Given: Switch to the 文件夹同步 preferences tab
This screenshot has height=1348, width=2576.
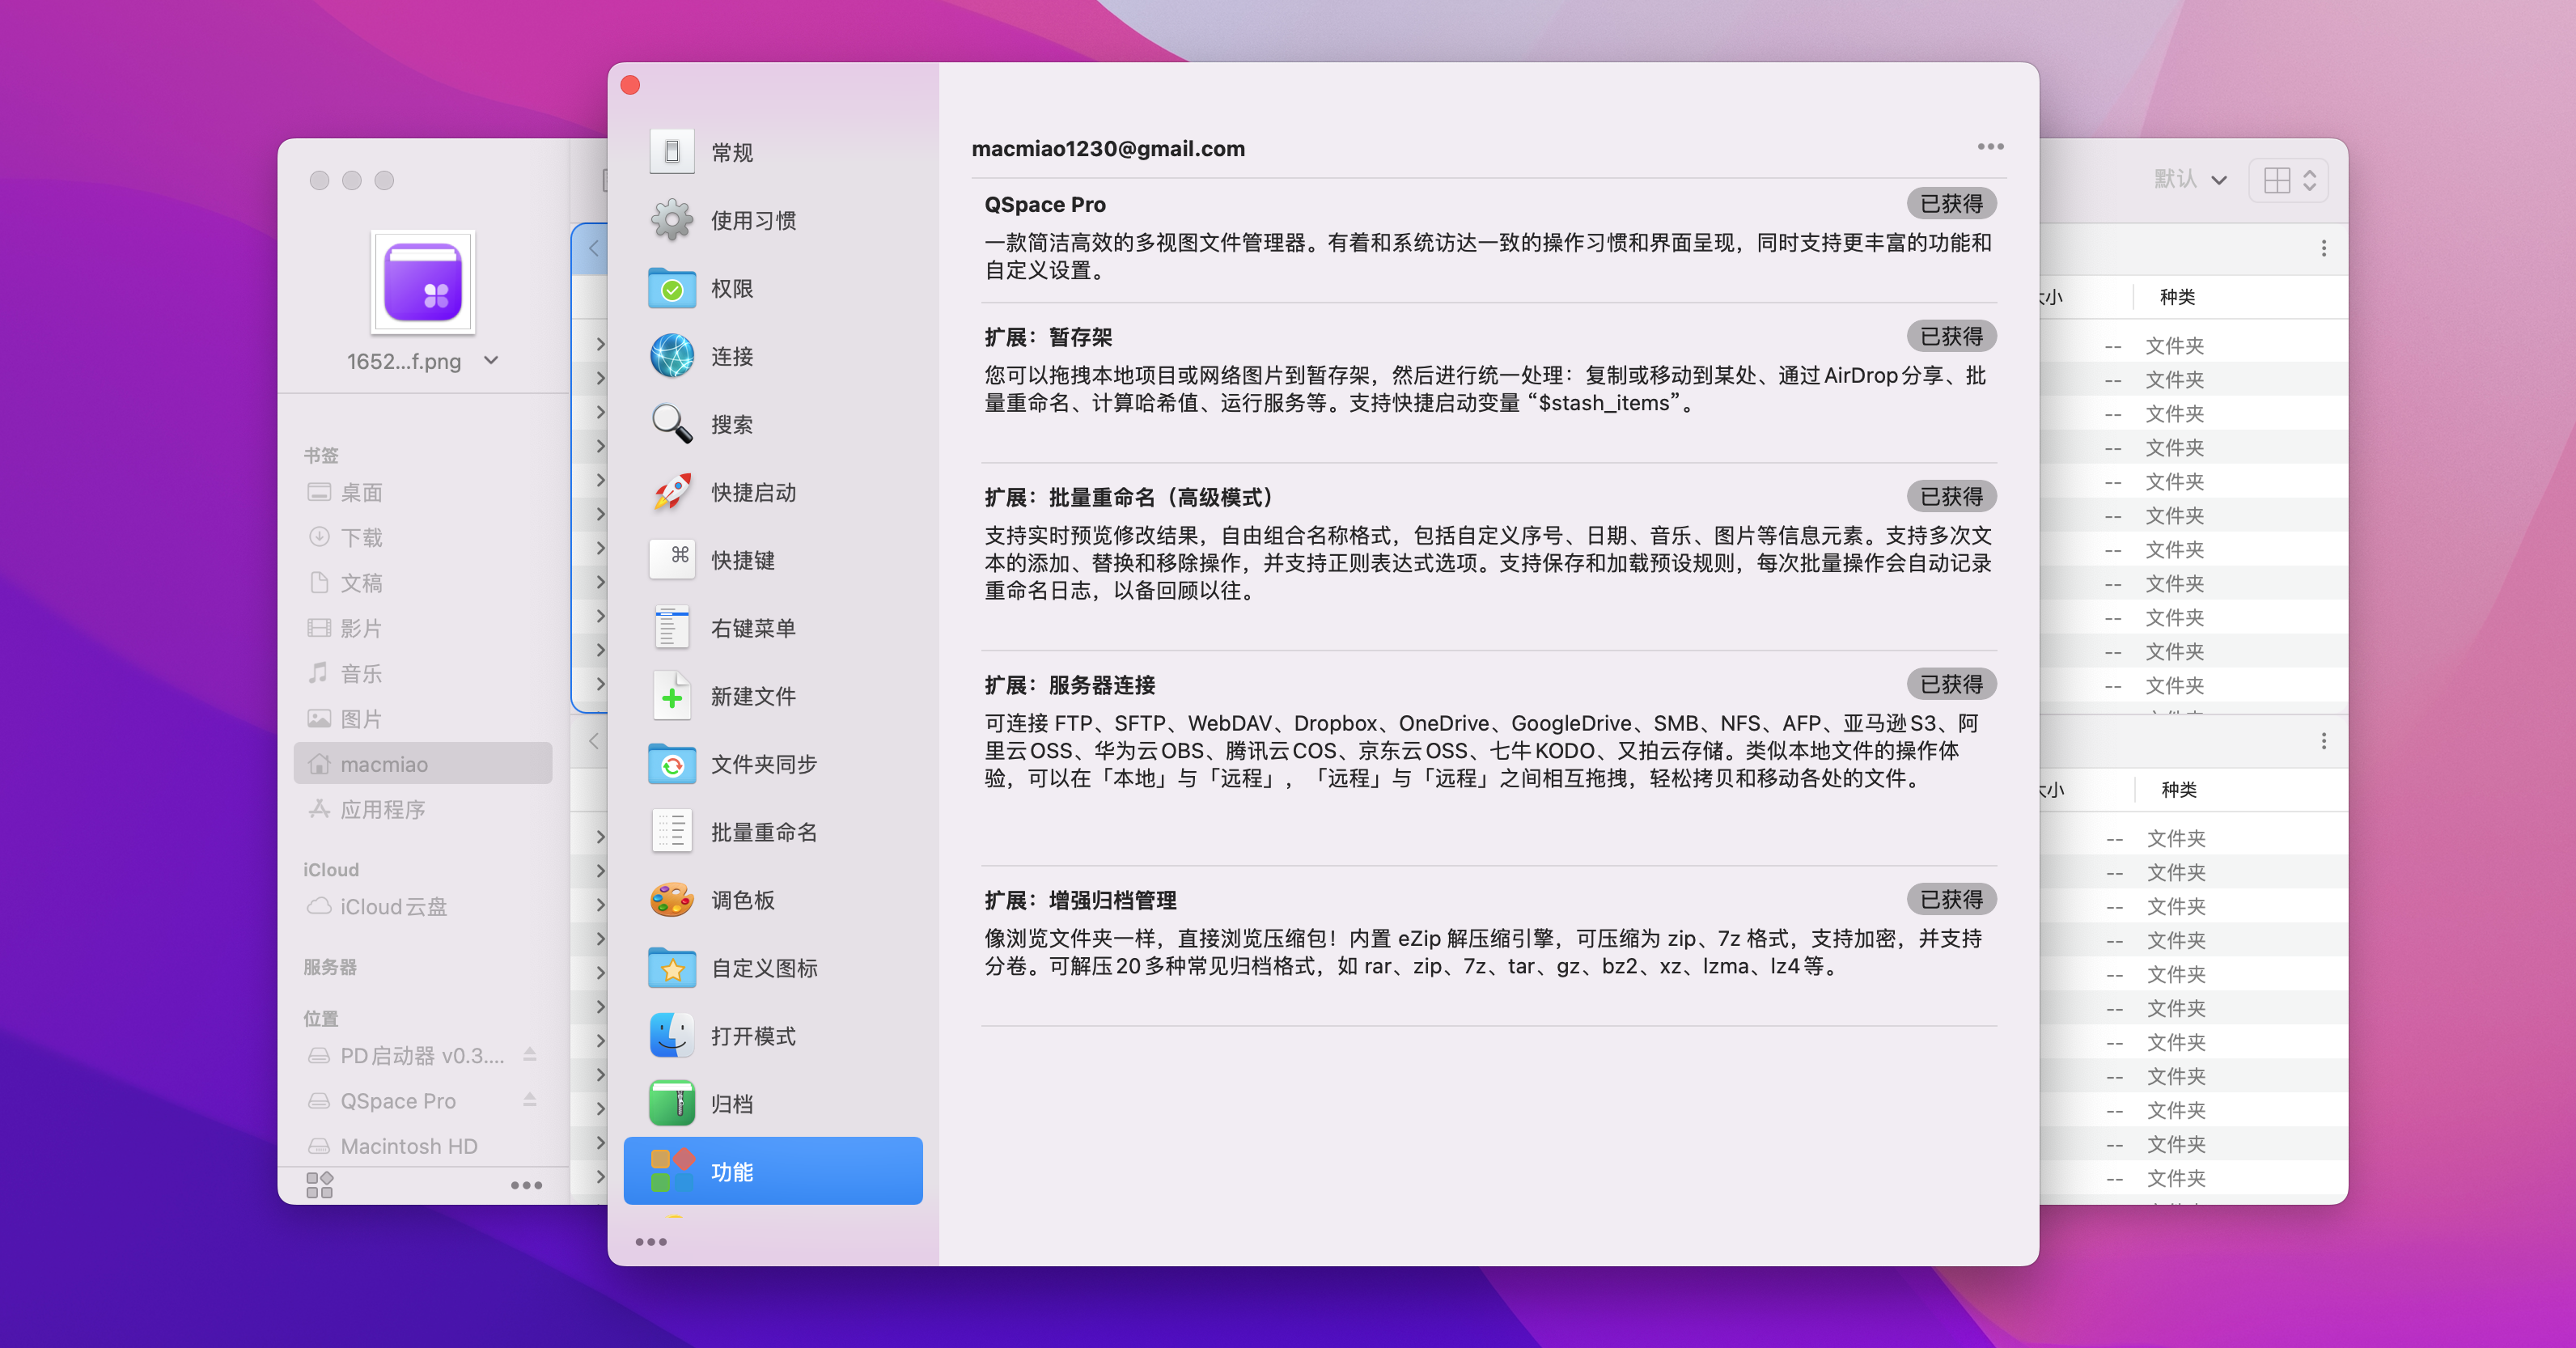Looking at the screenshot, I should tap(764, 764).
